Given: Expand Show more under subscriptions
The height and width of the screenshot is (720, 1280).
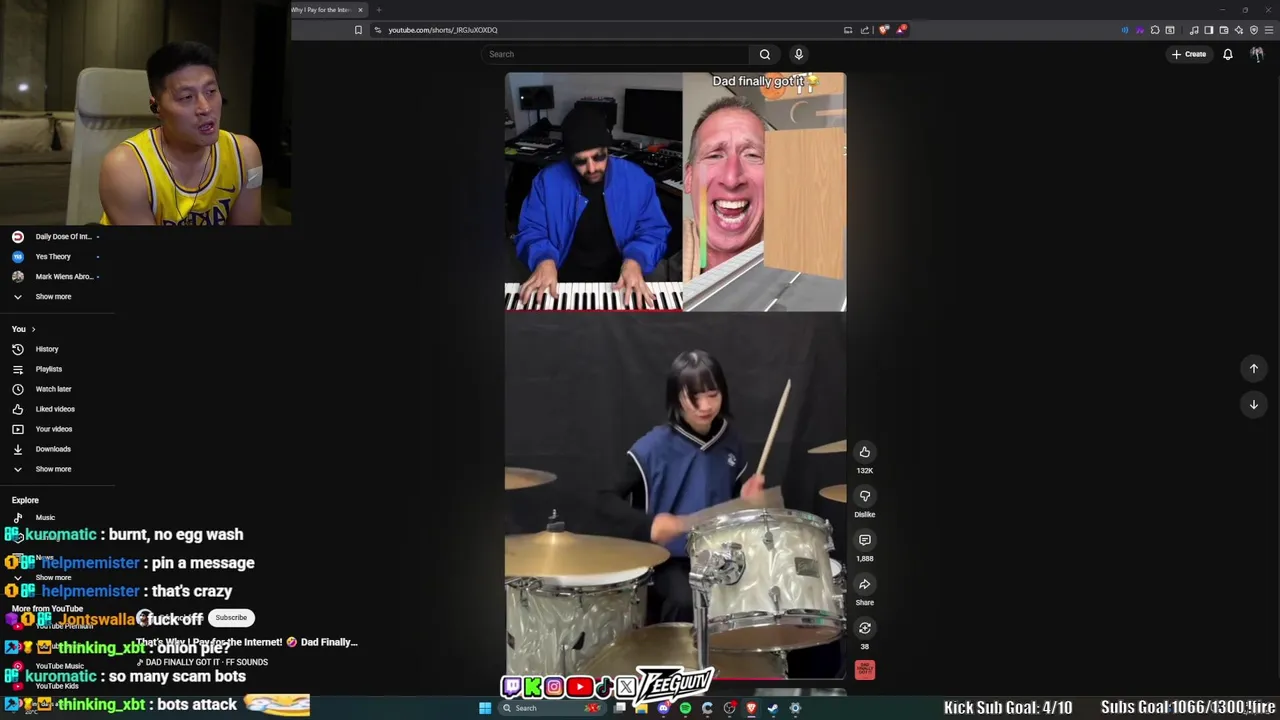Looking at the screenshot, I should point(53,297).
